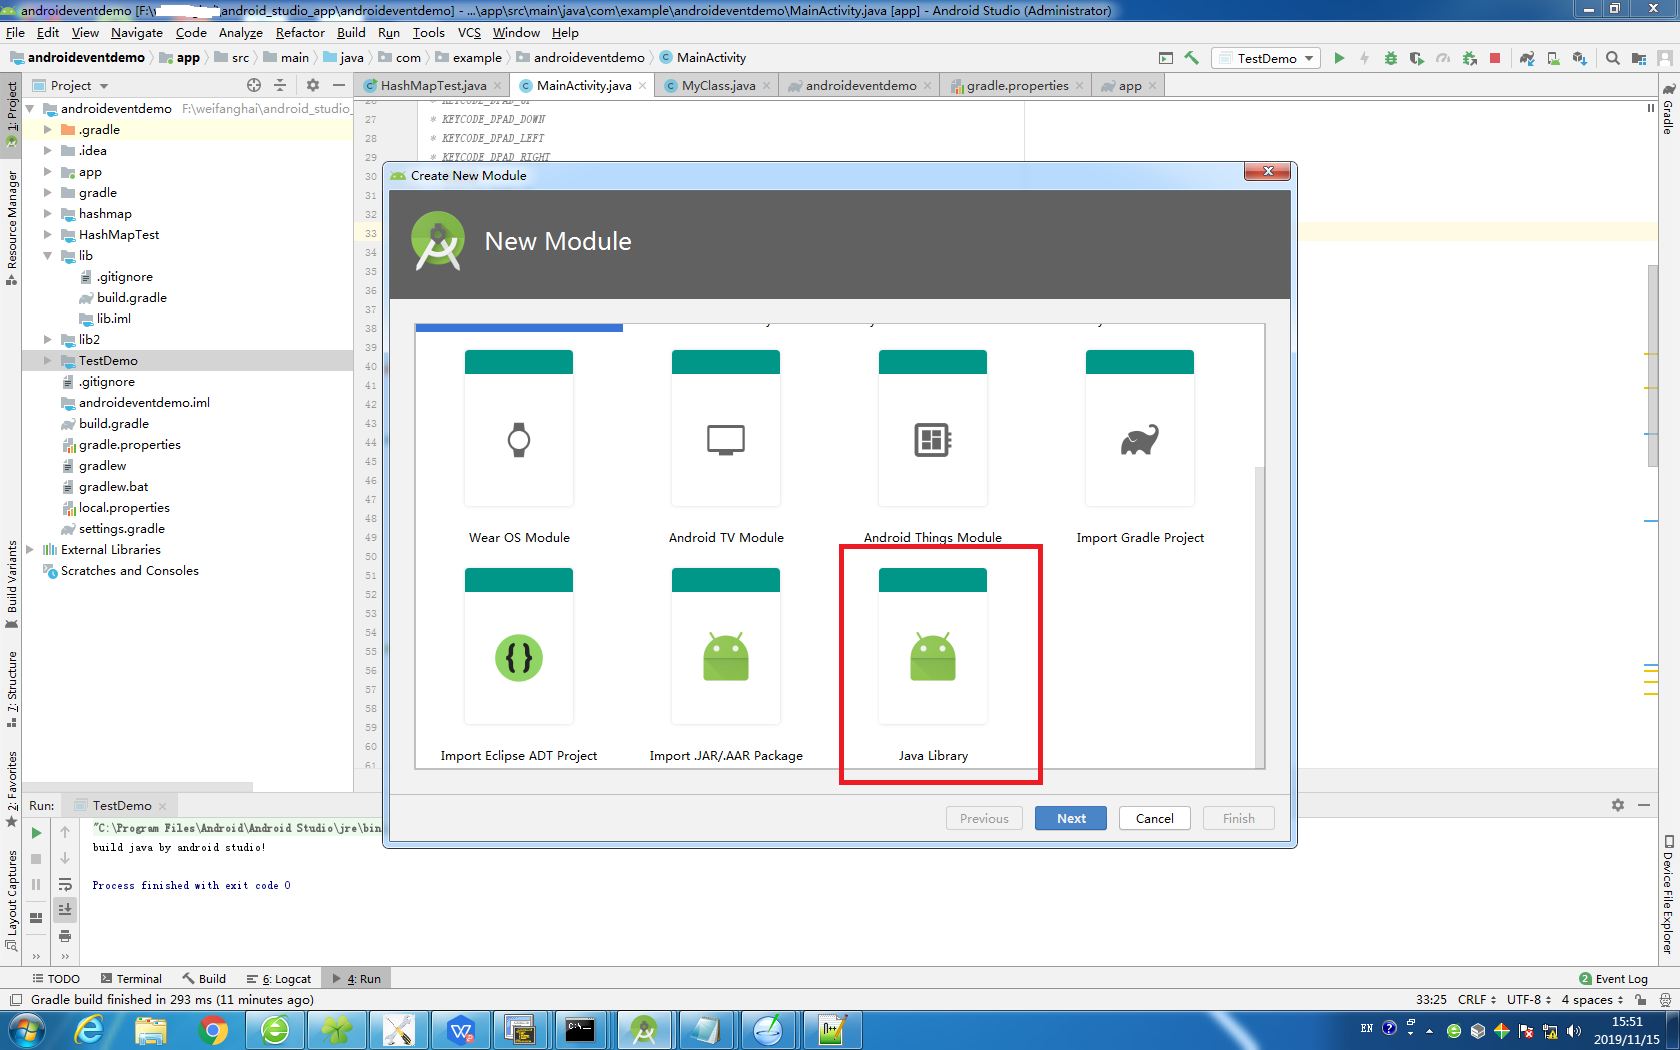Select settings.gradle in project tree

[122, 528]
